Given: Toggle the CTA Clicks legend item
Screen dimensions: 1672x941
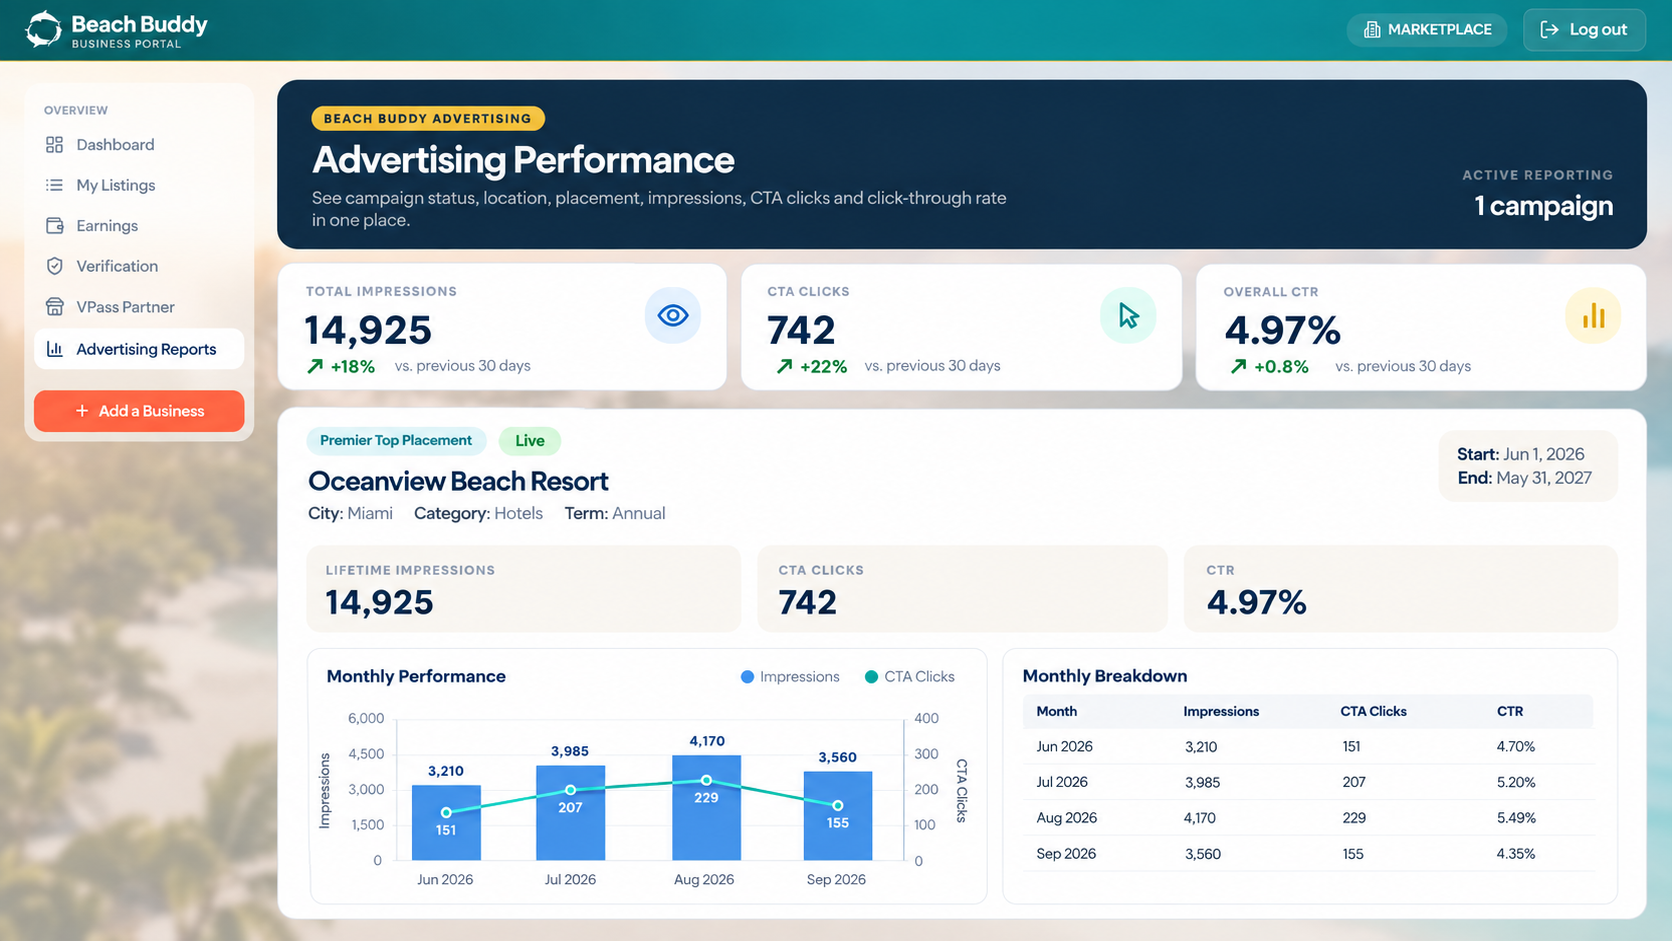Looking at the screenshot, I should pyautogui.click(x=909, y=677).
